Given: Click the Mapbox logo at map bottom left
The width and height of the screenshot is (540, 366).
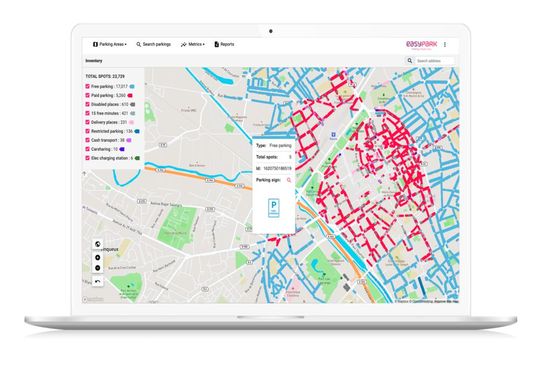Looking at the screenshot, I should [93, 300].
